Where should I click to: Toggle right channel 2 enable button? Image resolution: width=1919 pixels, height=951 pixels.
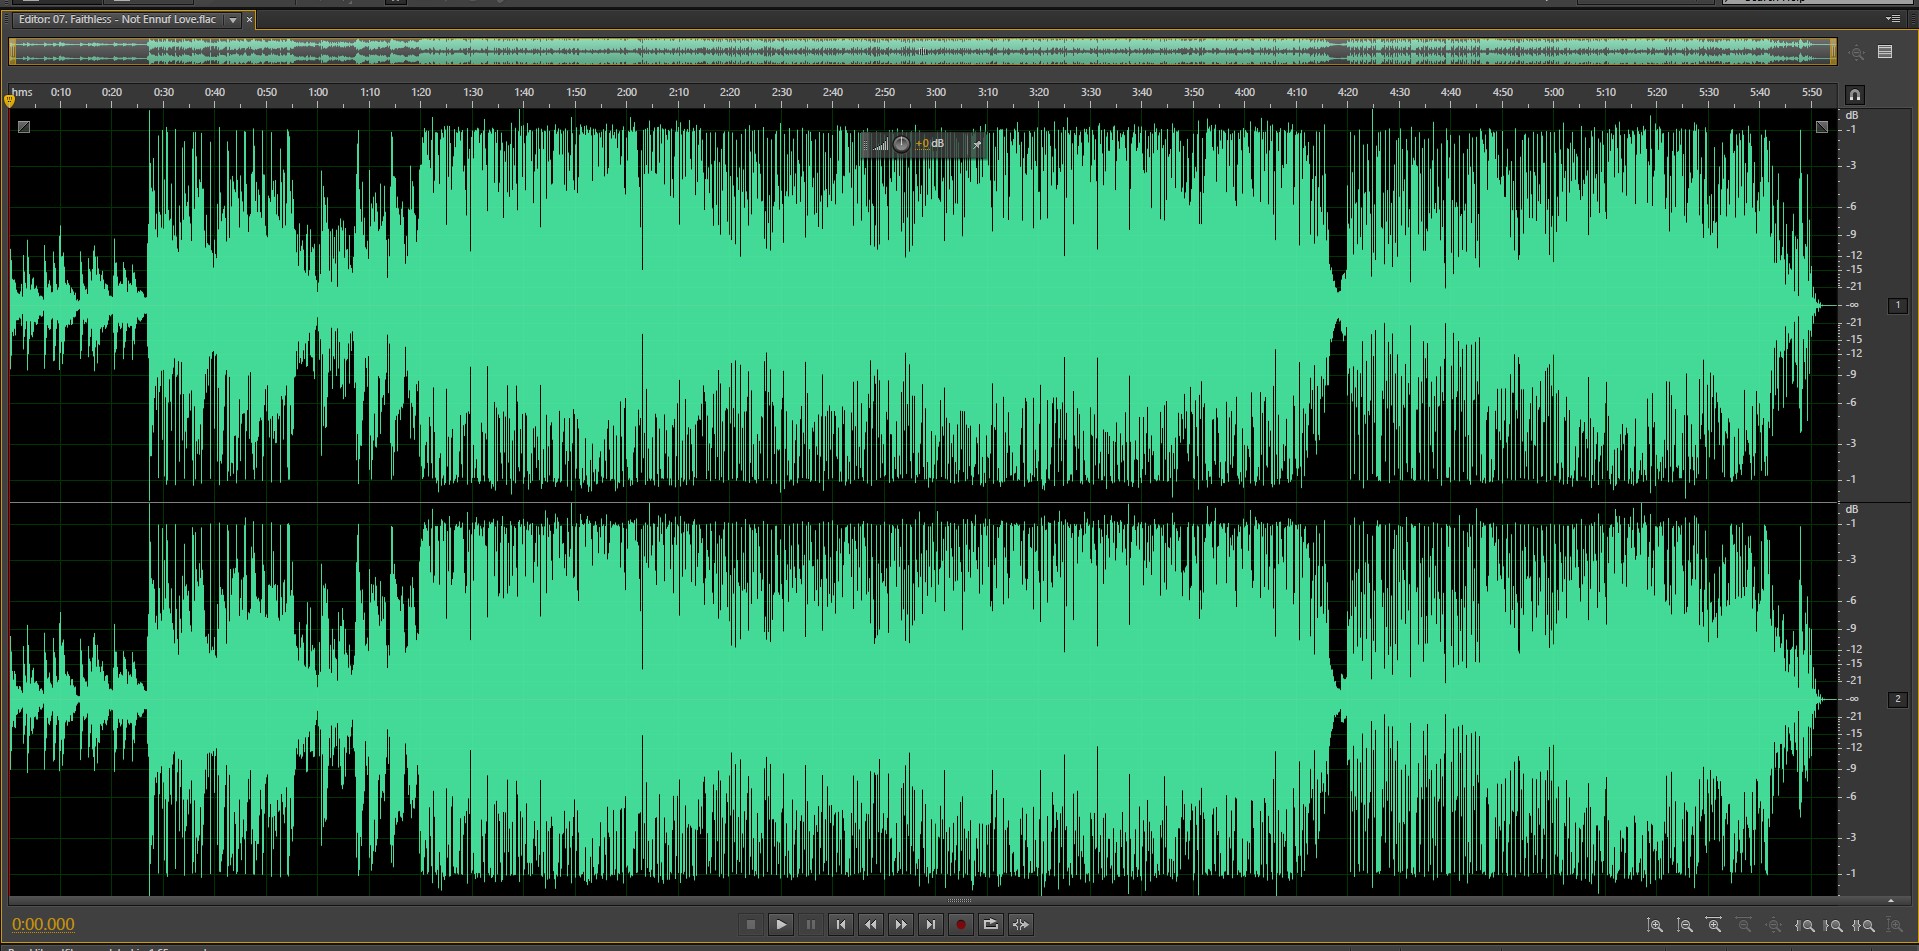point(1897,699)
